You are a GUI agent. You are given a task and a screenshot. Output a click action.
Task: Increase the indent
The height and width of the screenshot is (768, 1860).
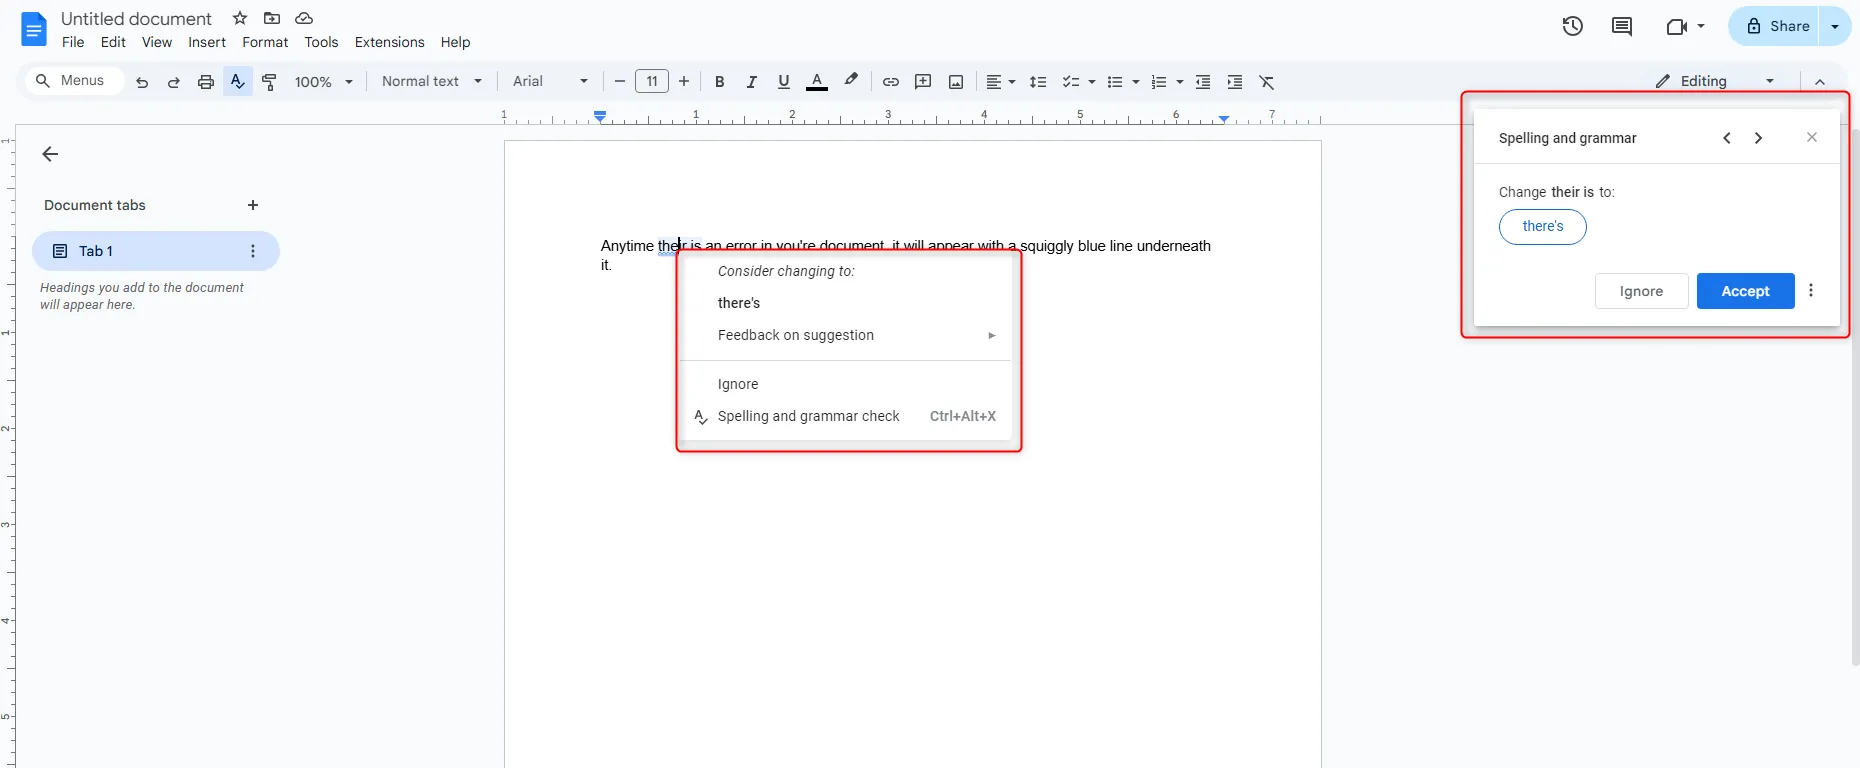1235,82
